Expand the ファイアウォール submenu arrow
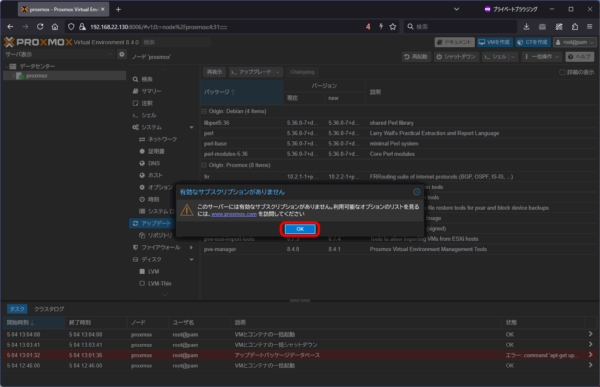The height and width of the screenshot is (387, 600). pyautogui.click(x=191, y=248)
